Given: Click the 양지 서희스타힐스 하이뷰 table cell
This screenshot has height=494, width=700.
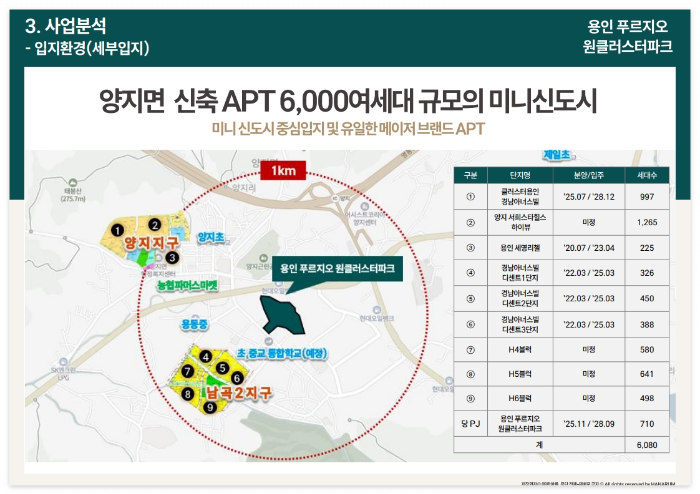Looking at the screenshot, I should [520, 222].
